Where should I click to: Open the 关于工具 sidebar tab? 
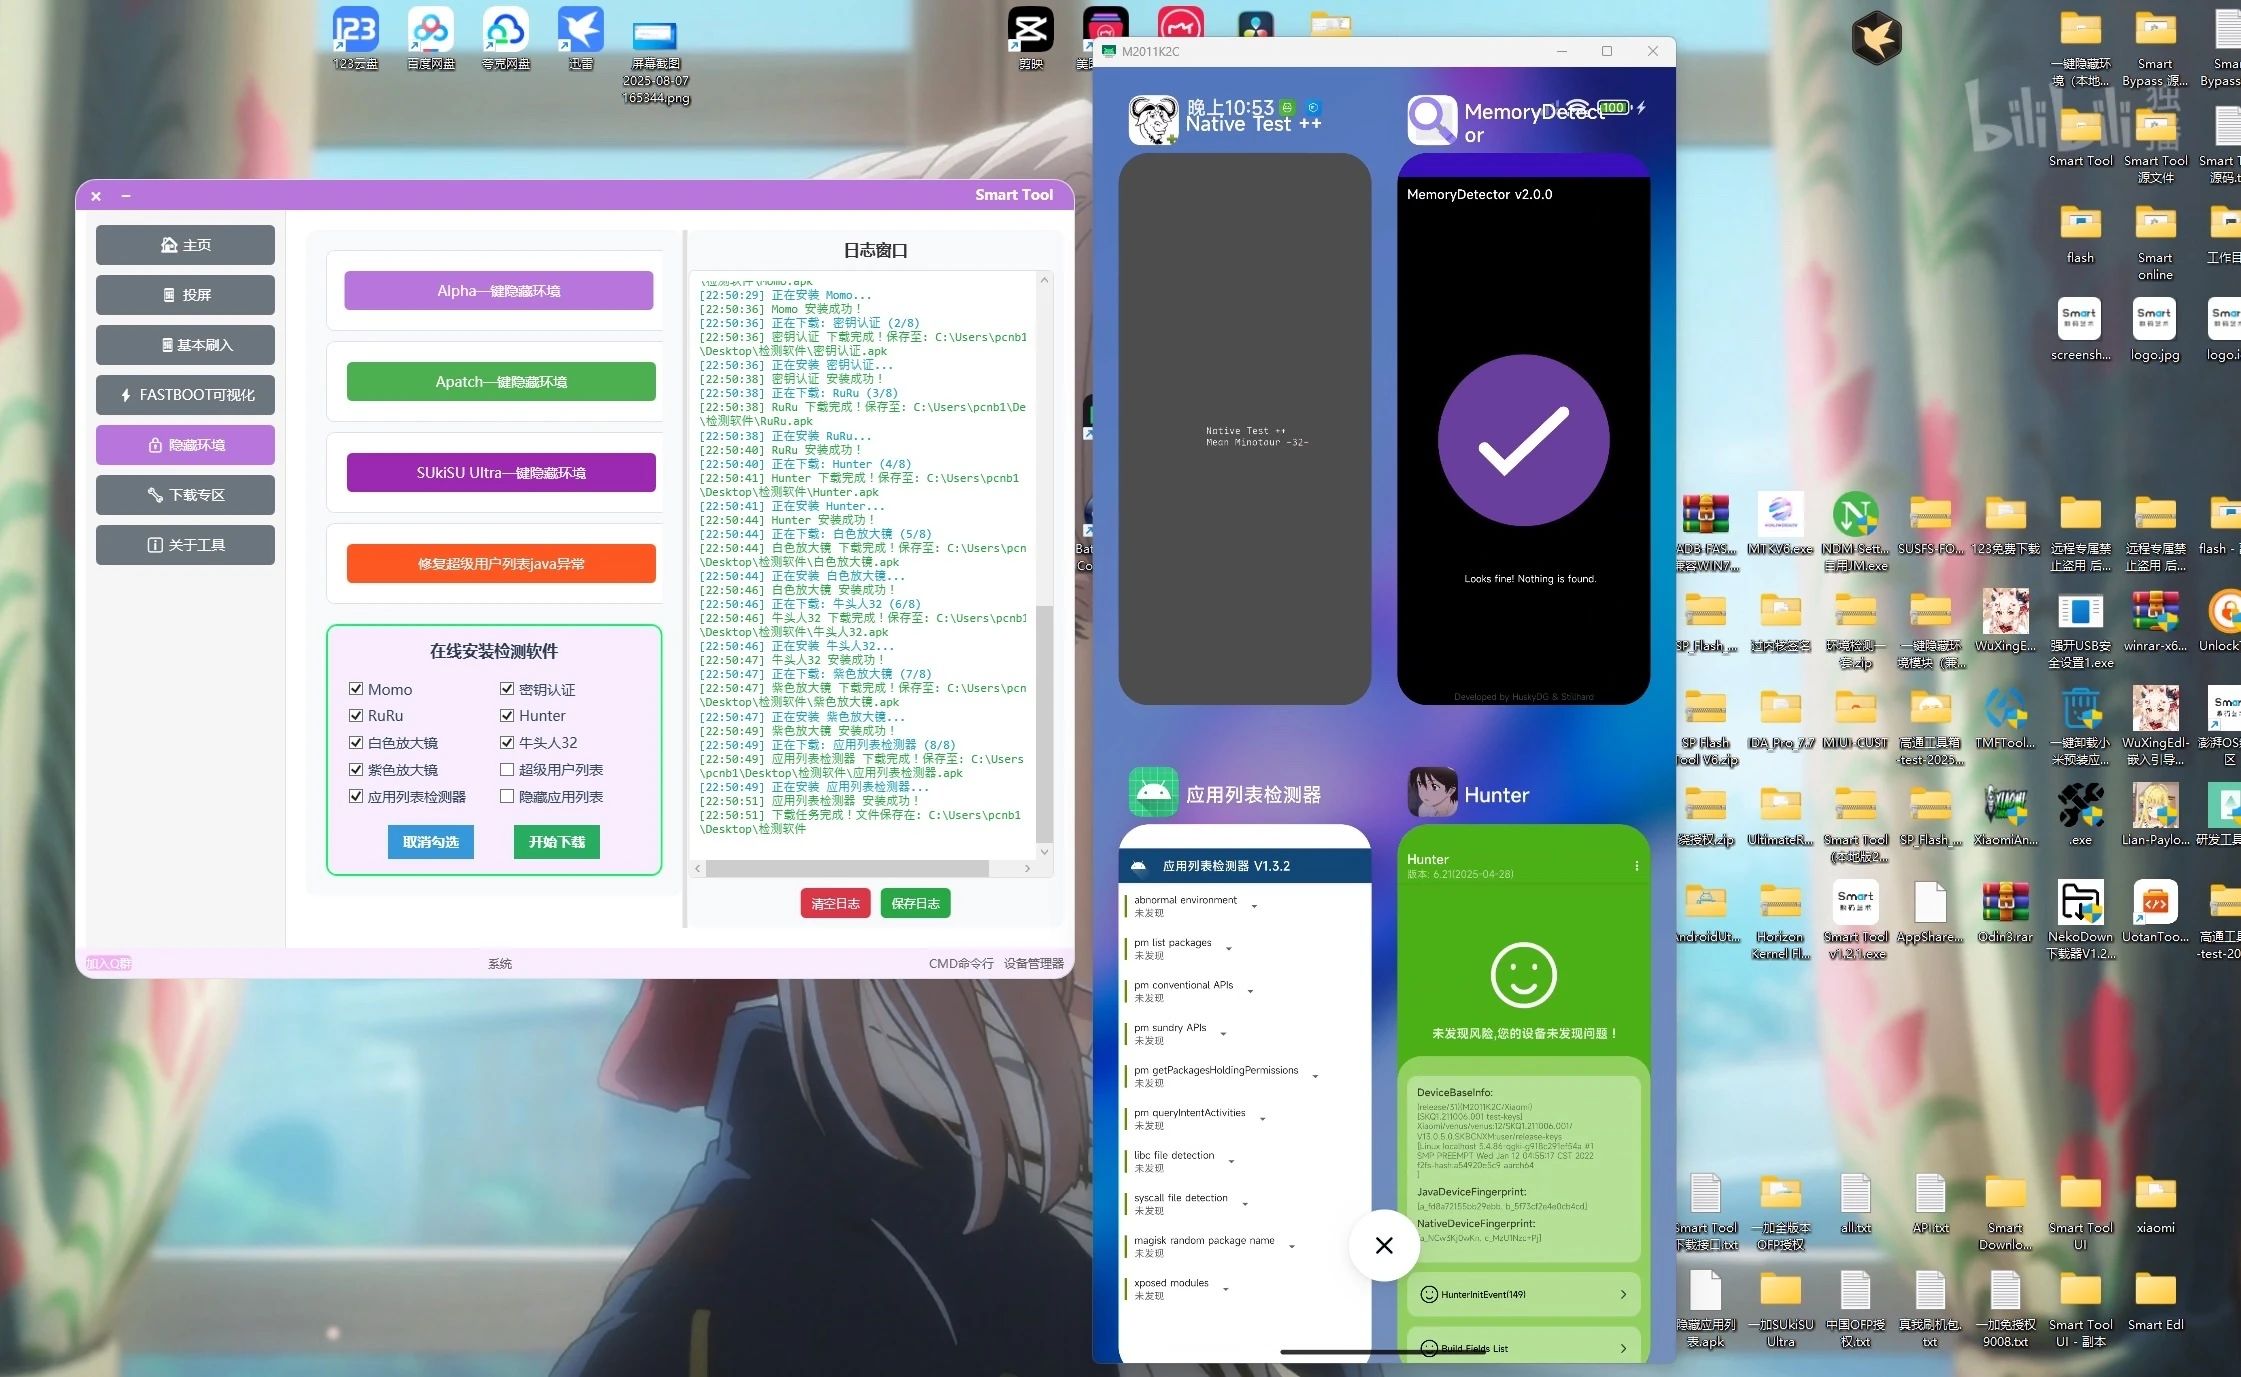coord(185,545)
